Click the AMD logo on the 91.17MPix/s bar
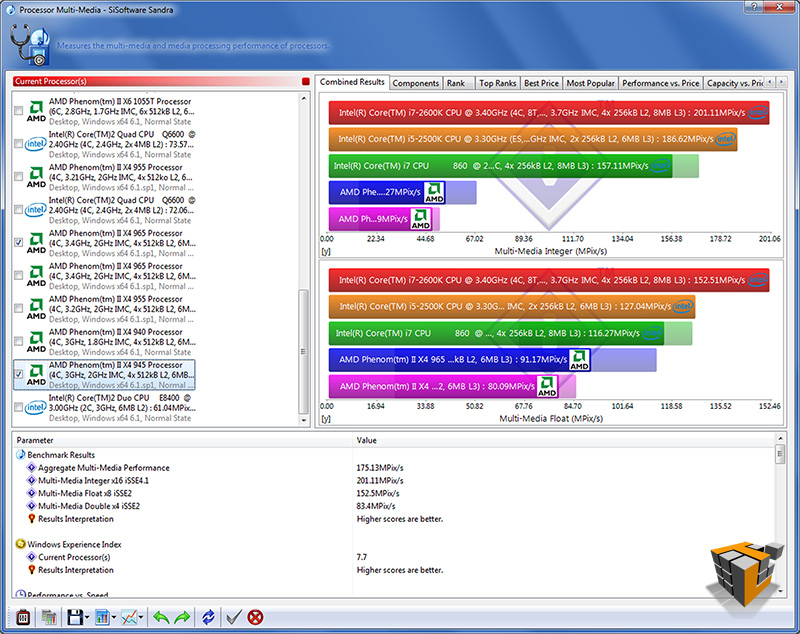This screenshot has height=634, width=800. coord(579,360)
